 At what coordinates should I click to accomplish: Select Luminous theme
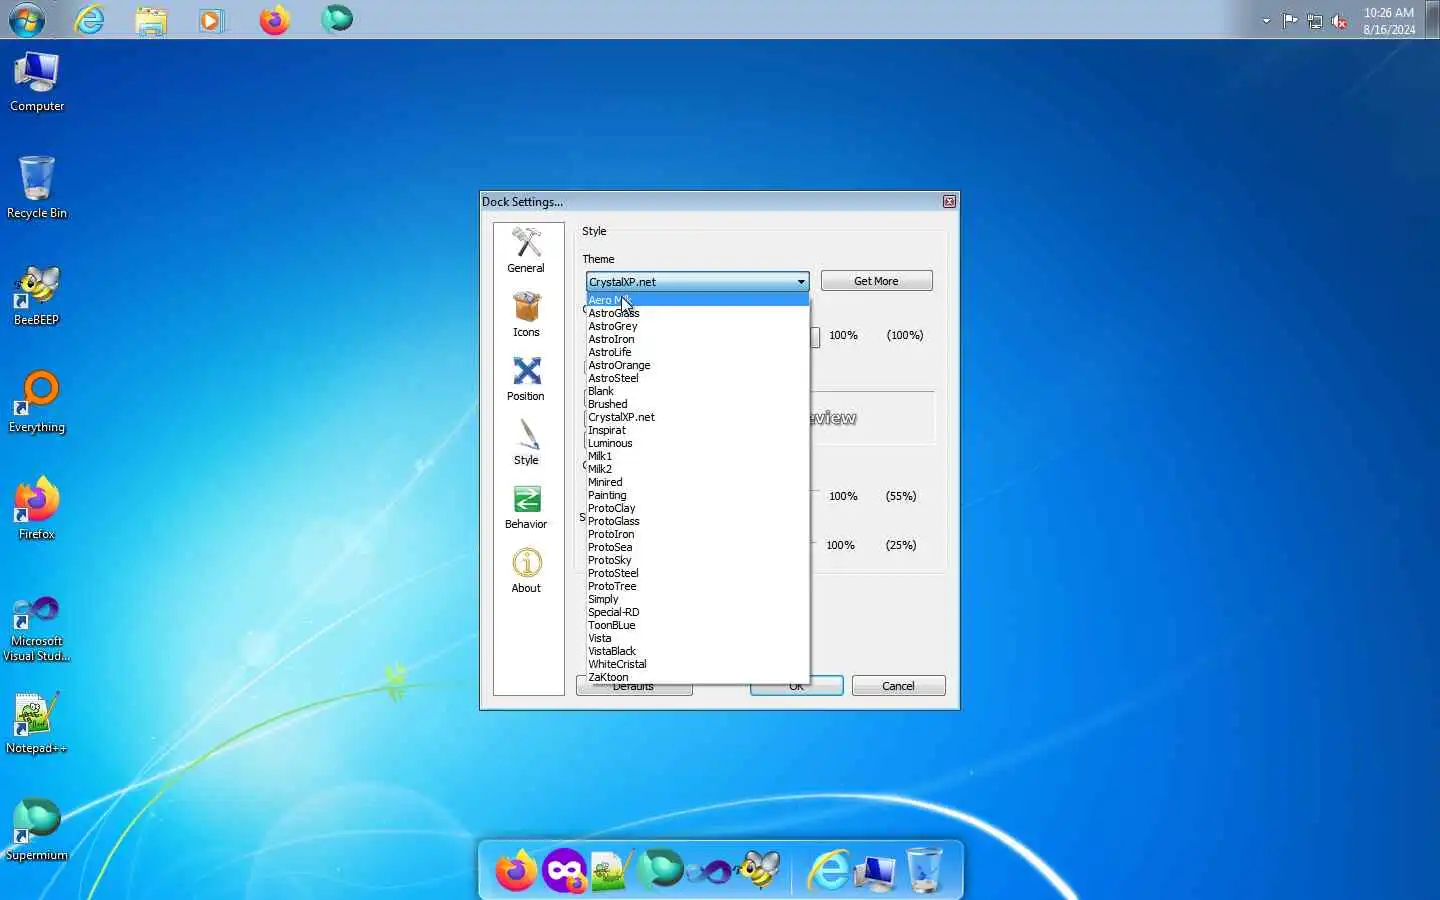pos(697,443)
